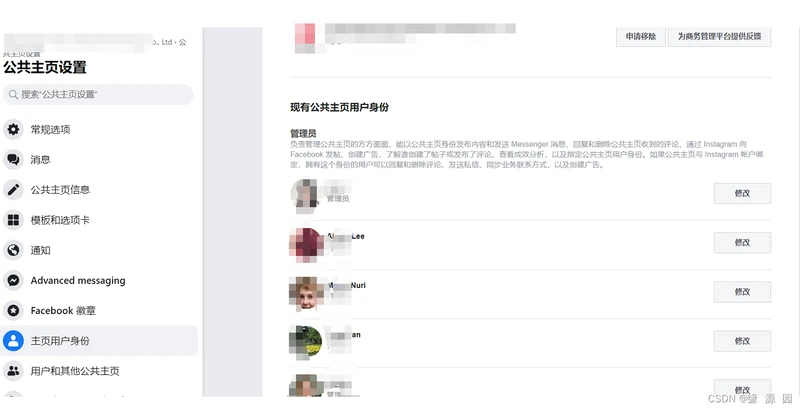The height and width of the screenshot is (409, 800).
Task: Select the Facebook 徽章 star icon
Action: 13,310
